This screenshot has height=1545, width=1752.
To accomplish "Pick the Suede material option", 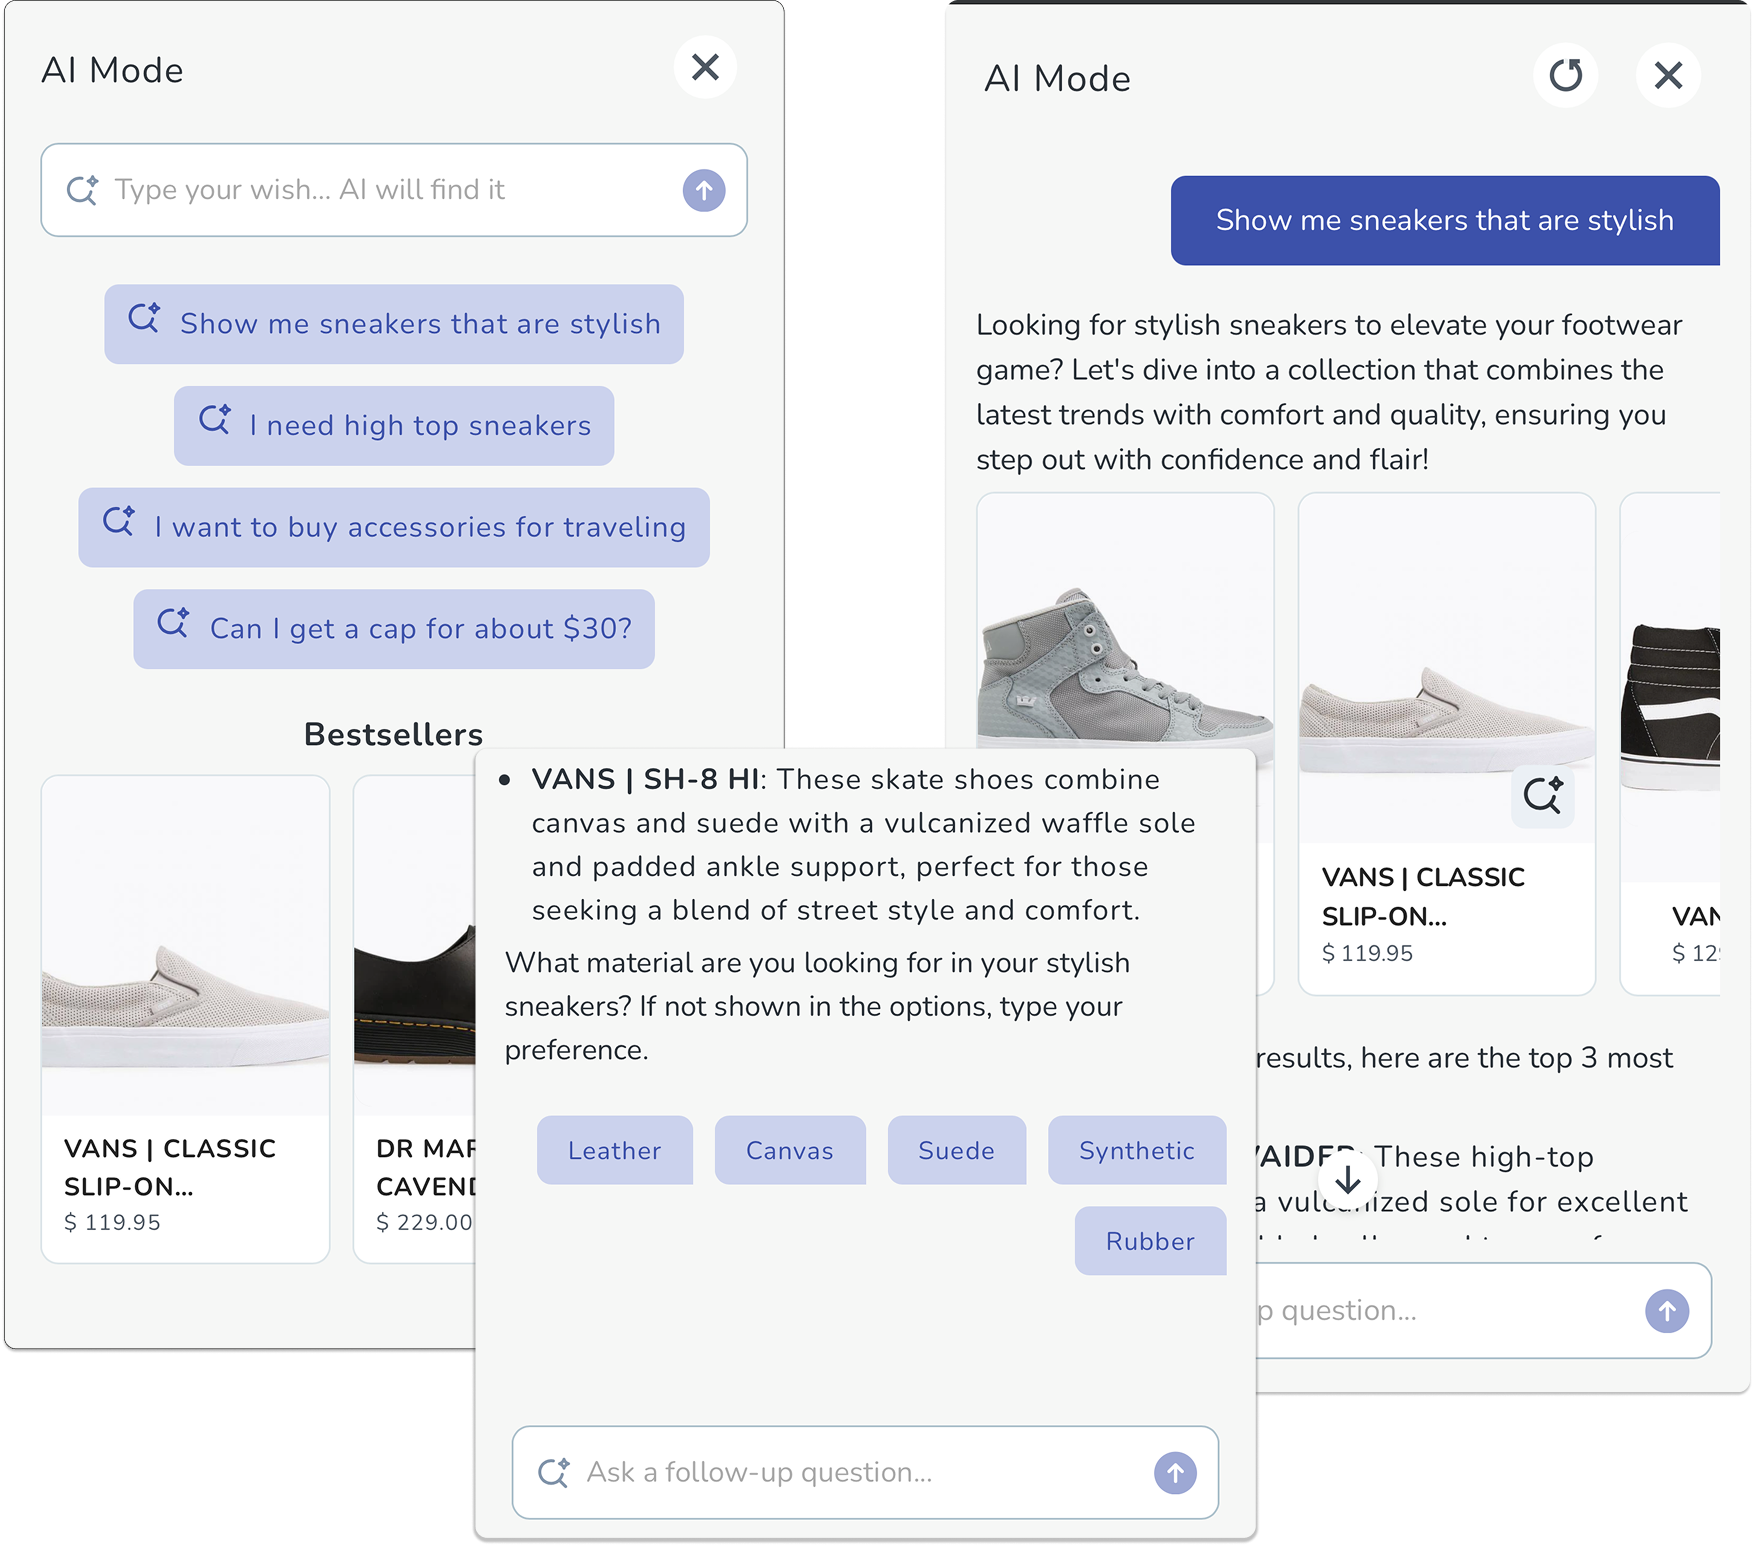I will (957, 1151).
